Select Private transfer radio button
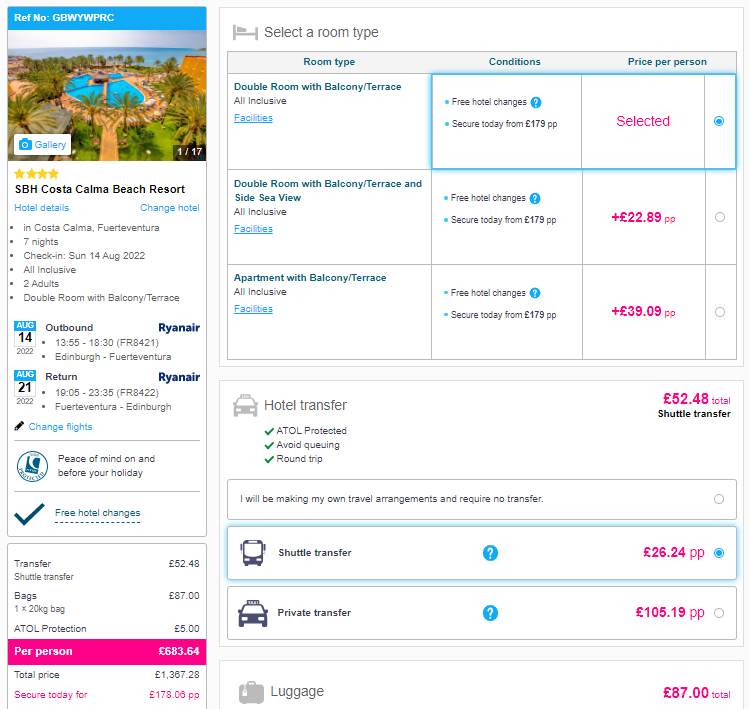Screen dimensions: 749x709 click(719, 613)
